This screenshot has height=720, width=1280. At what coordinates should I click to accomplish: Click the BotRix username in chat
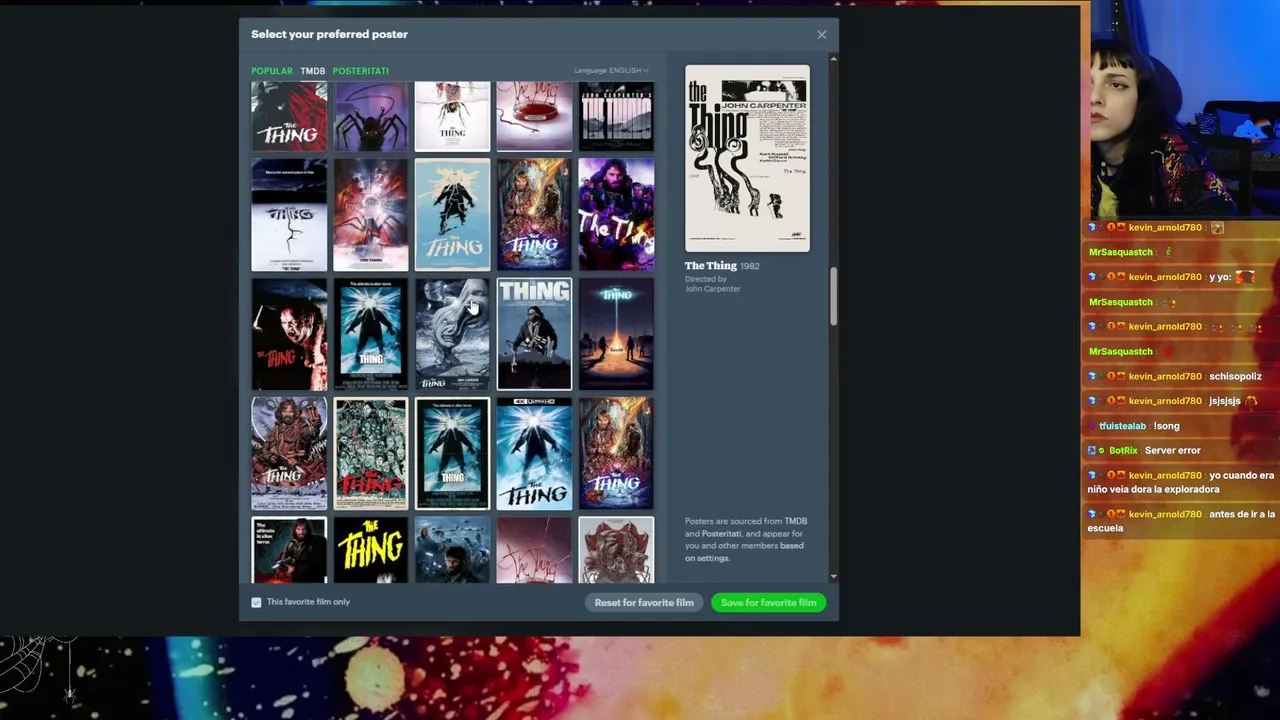[x=1123, y=451]
